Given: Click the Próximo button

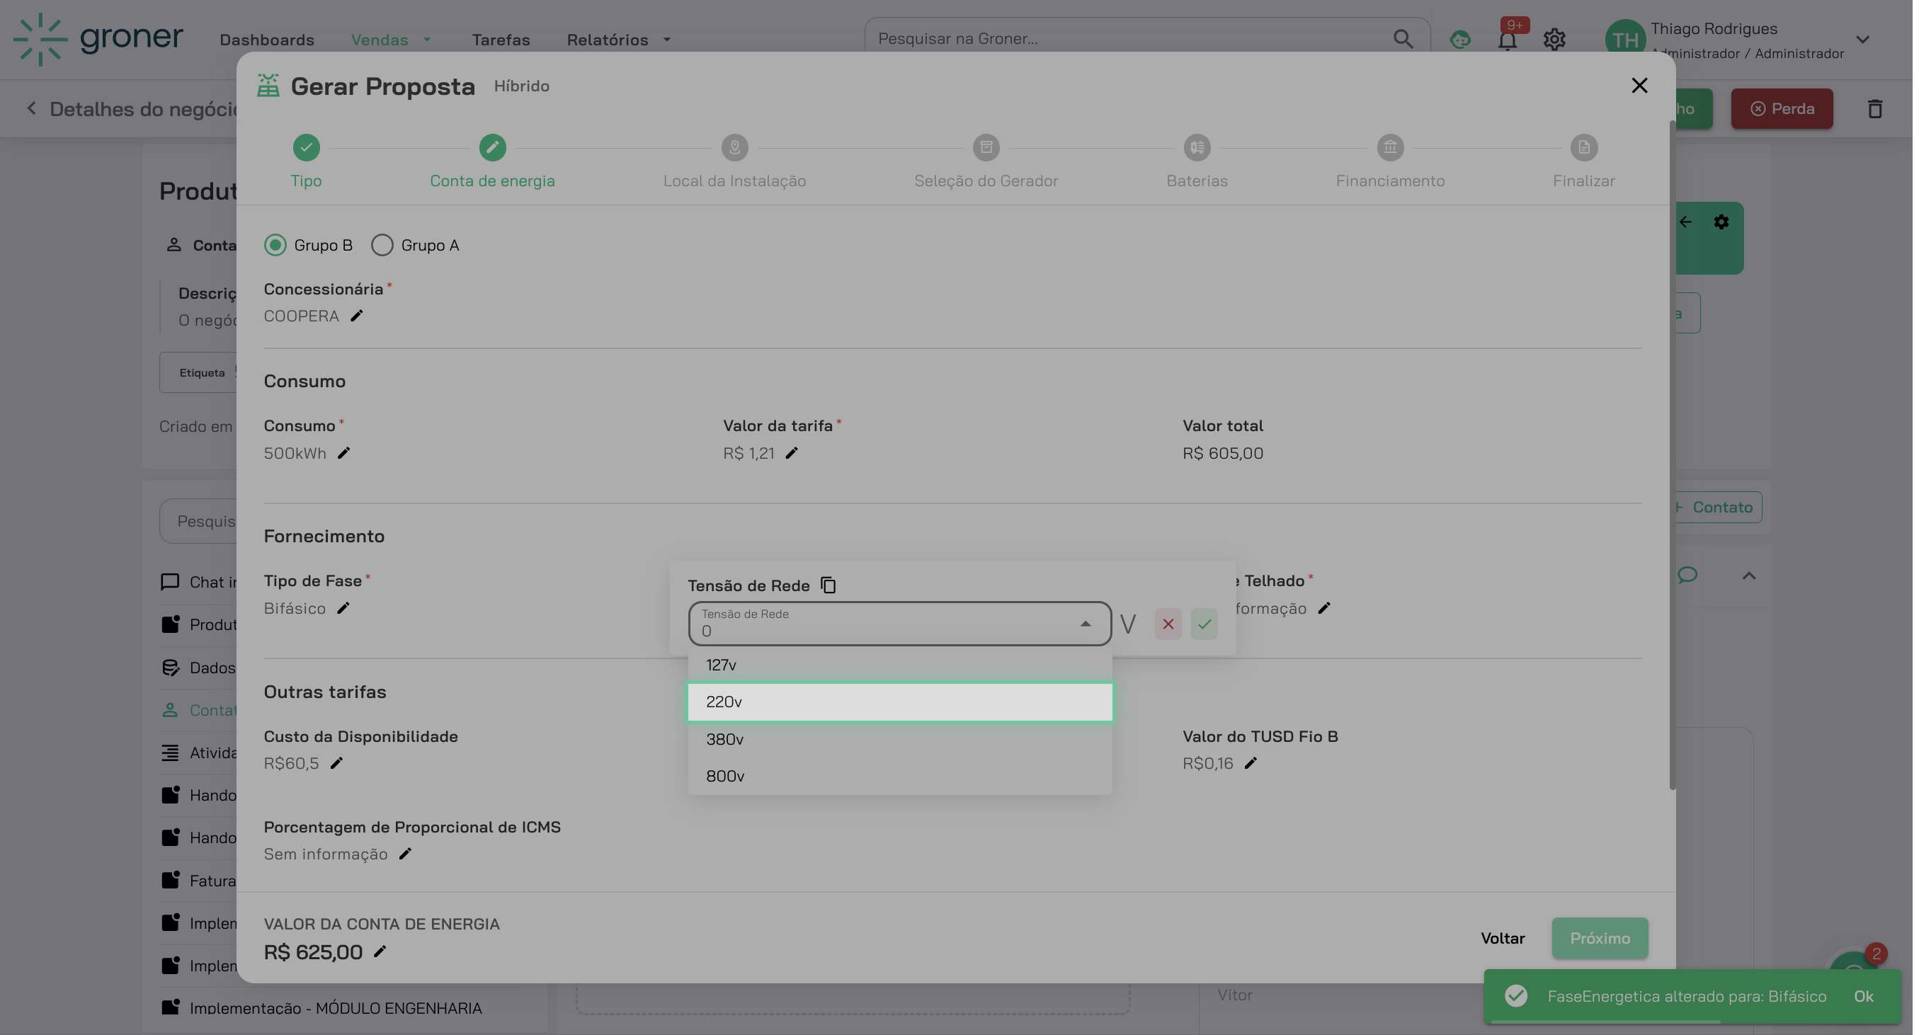Looking at the screenshot, I should (x=1599, y=938).
